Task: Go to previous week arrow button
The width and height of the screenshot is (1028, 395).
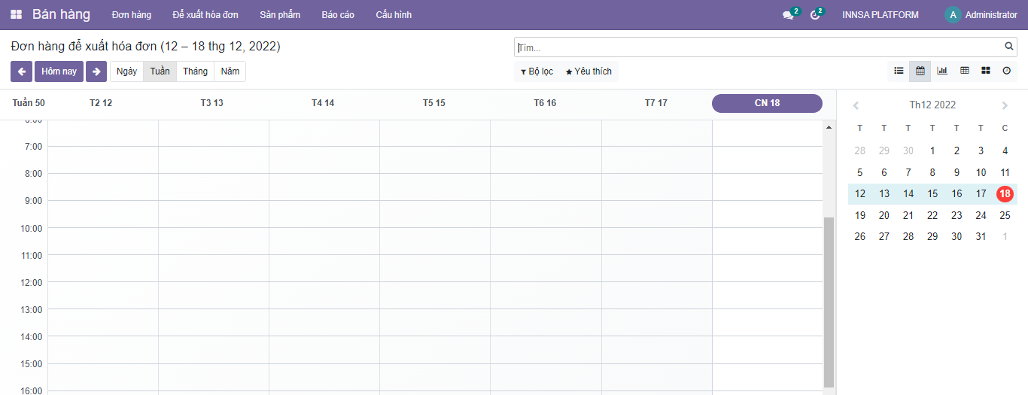Action: tap(22, 72)
